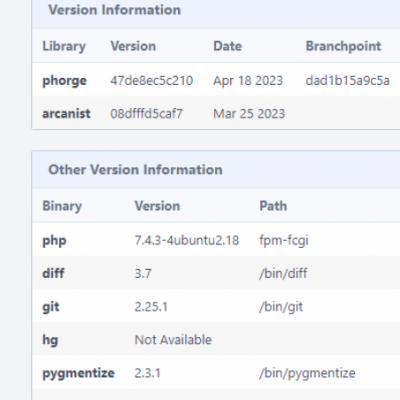Select the phorge library name
The height and width of the screenshot is (400, 400).
65,81
